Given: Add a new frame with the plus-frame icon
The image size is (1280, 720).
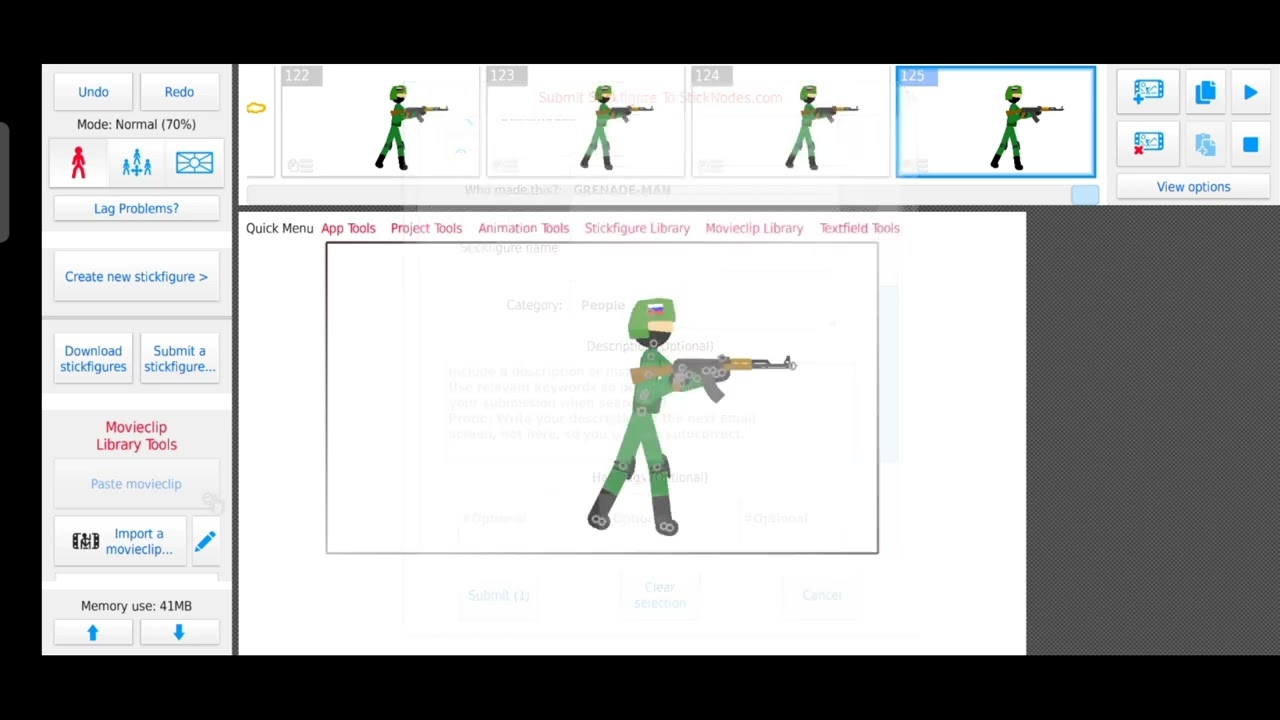Looking at the screenshot, I should [x=1148, y=92].
